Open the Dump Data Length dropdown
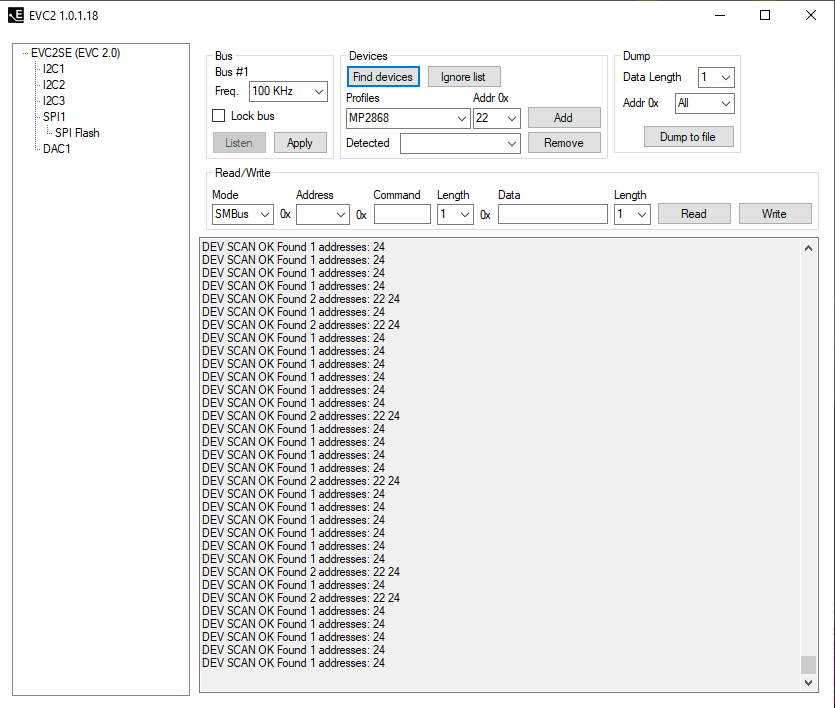The height and width of the screenshot is (708, 835). 716,78
